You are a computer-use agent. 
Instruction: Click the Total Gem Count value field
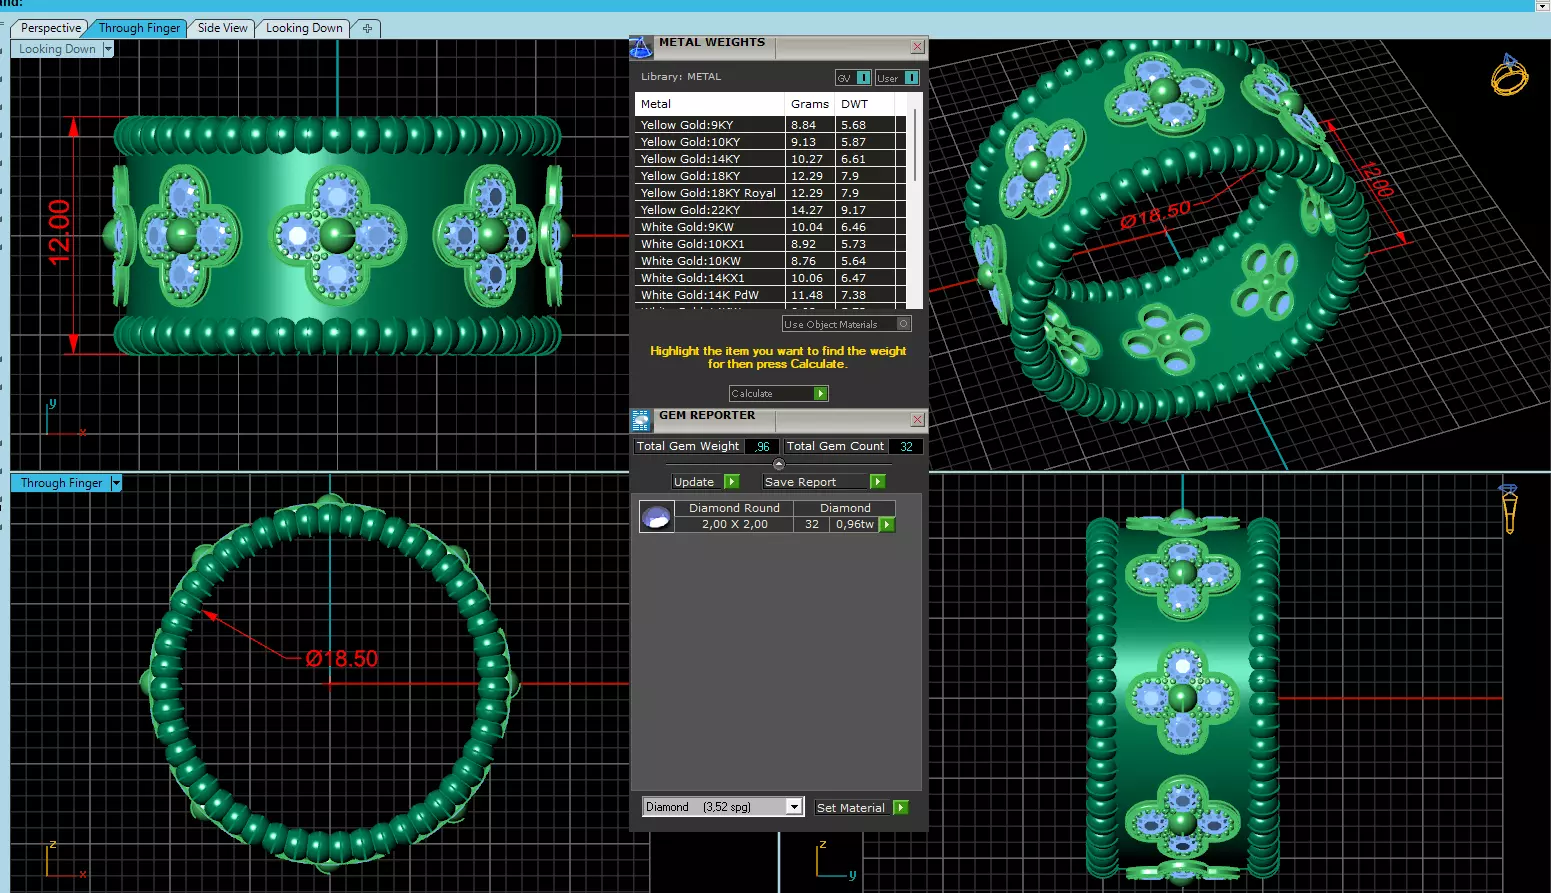click(x=906, y=446)
